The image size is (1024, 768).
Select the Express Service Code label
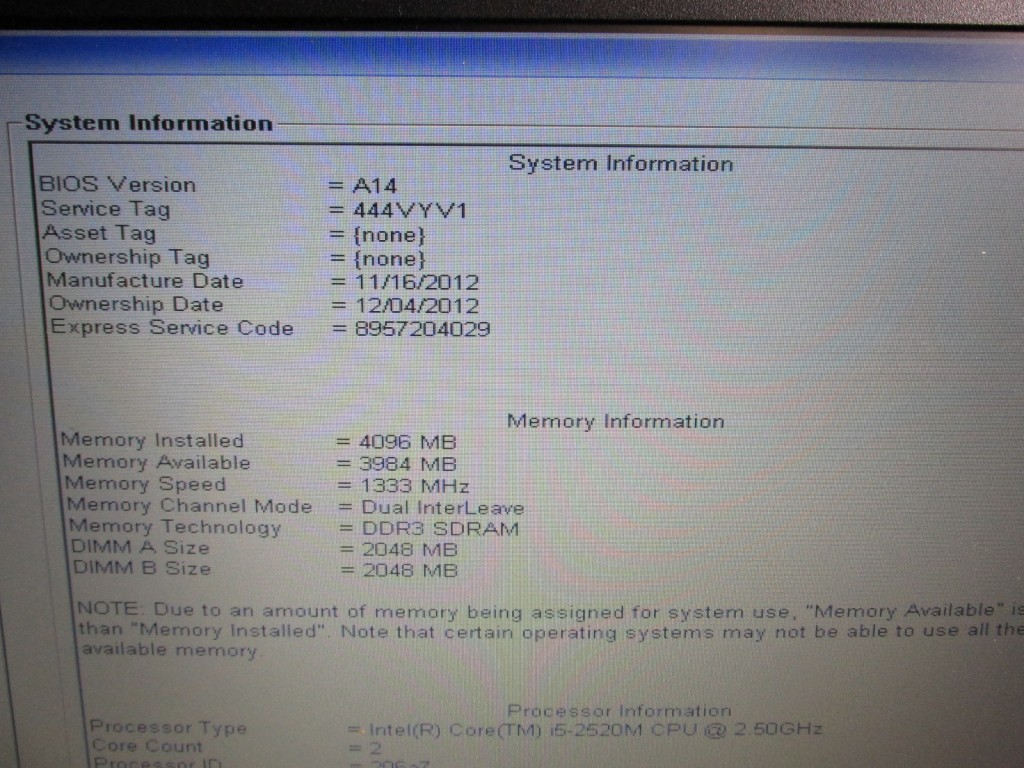(172, 327)
